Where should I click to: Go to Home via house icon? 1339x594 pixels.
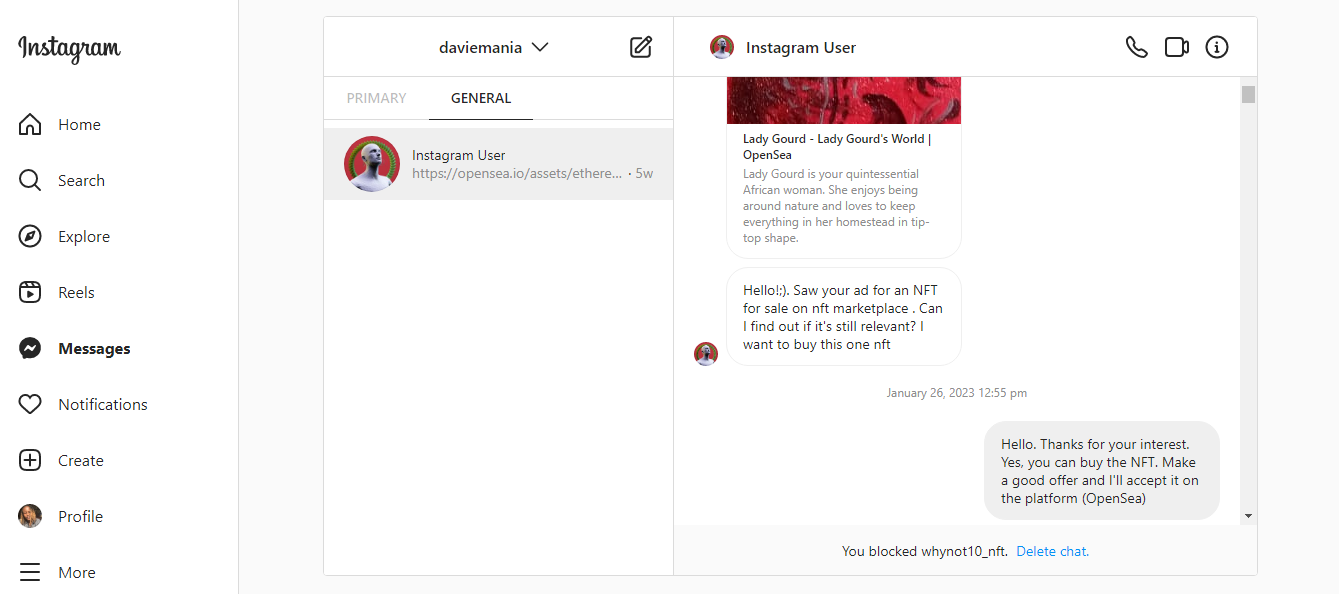click(30, 124)
